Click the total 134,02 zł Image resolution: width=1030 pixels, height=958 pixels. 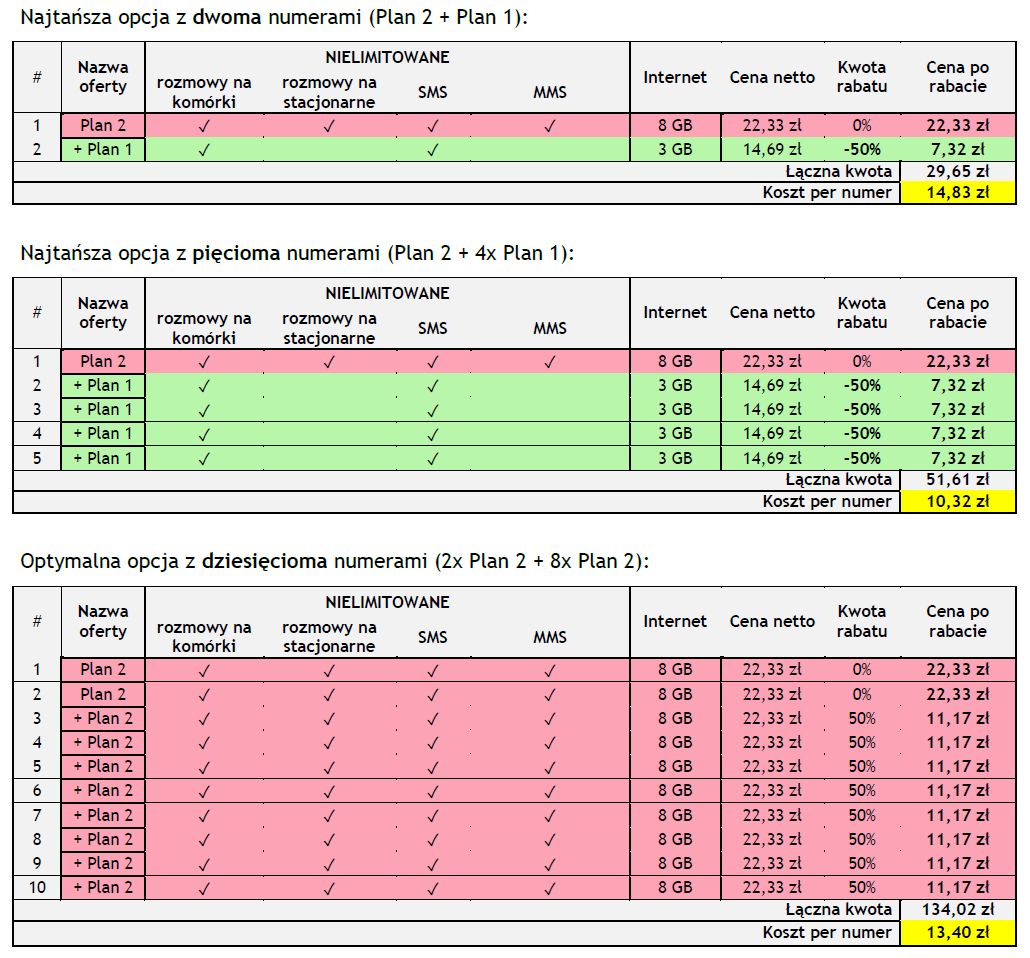pos(958,909)
